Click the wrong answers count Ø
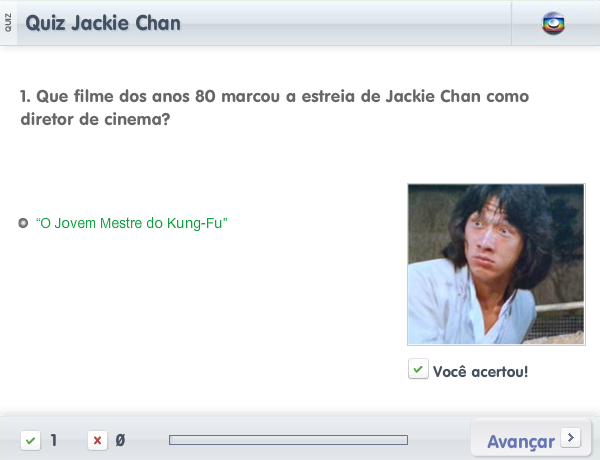600x460 pixels. click(x=120, y=440)
